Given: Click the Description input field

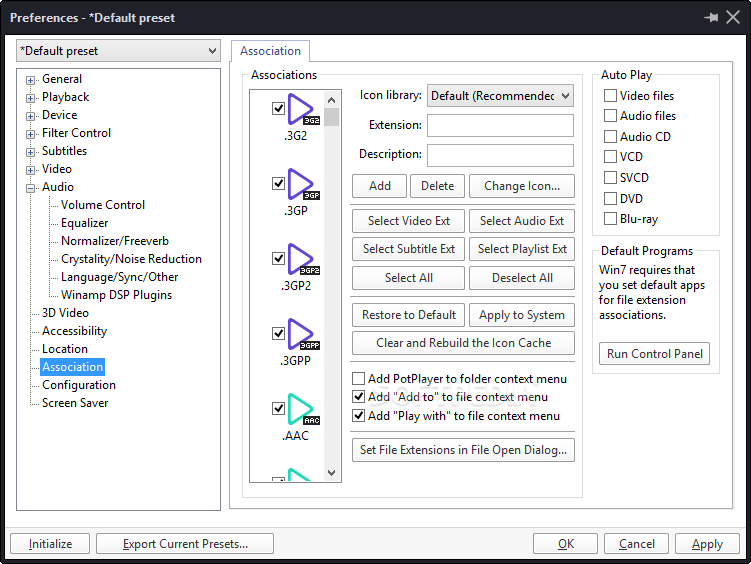Looking at the screenshot, I should 500,155.
